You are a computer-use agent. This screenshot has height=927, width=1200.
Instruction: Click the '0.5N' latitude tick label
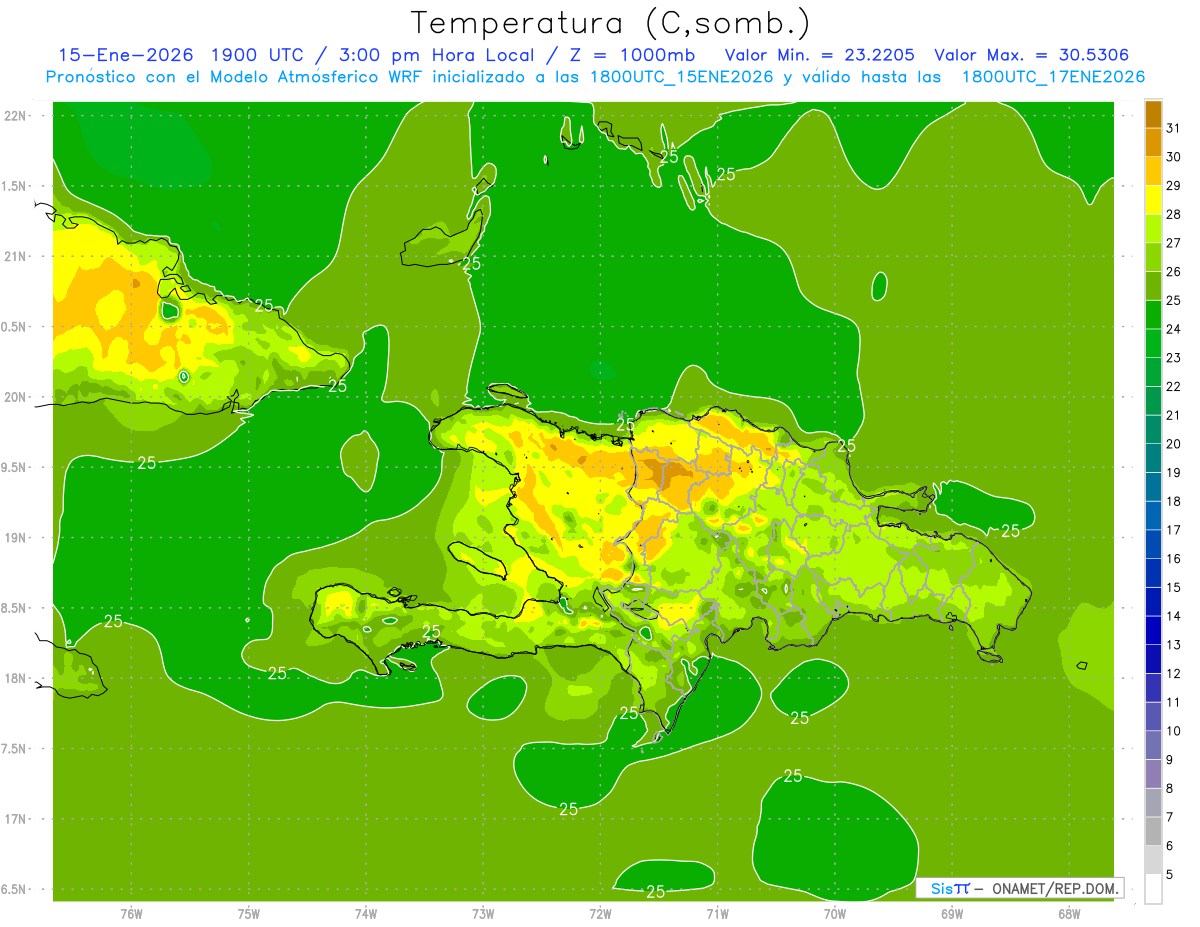pos(15,327)
